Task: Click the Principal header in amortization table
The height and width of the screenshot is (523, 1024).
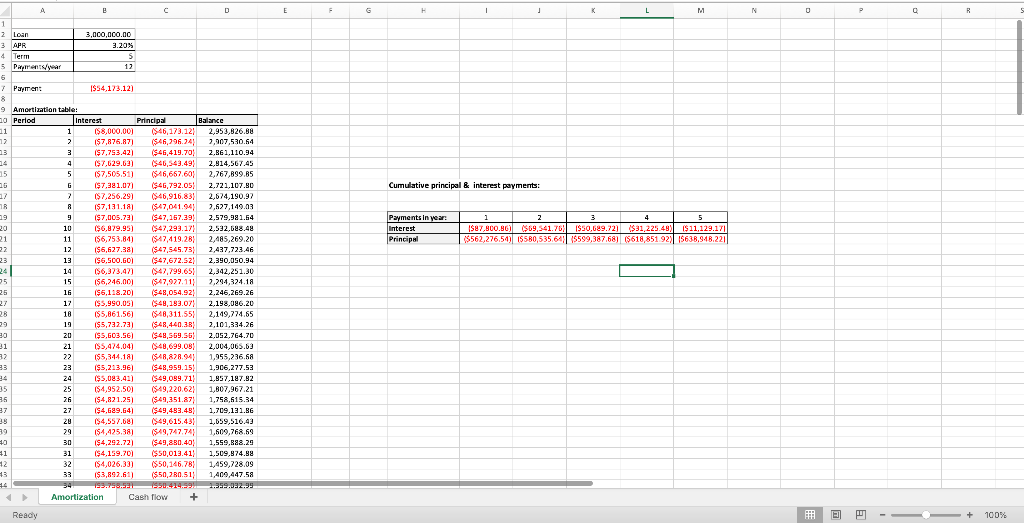Action: (x=166, y=120)
